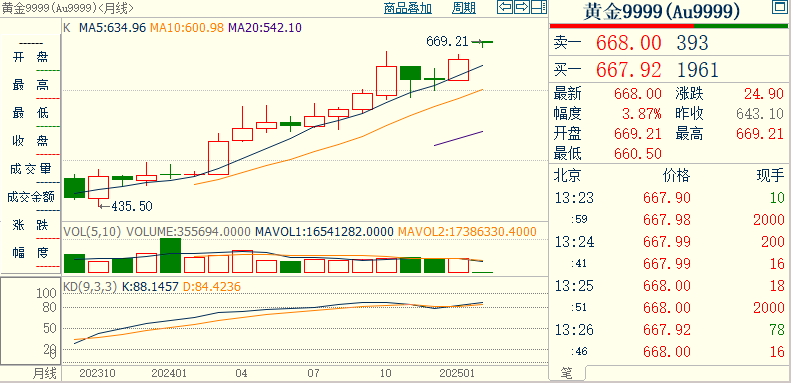Open the 商品叠加 link
Screen dimensions: 791x383
coord(408,8)
